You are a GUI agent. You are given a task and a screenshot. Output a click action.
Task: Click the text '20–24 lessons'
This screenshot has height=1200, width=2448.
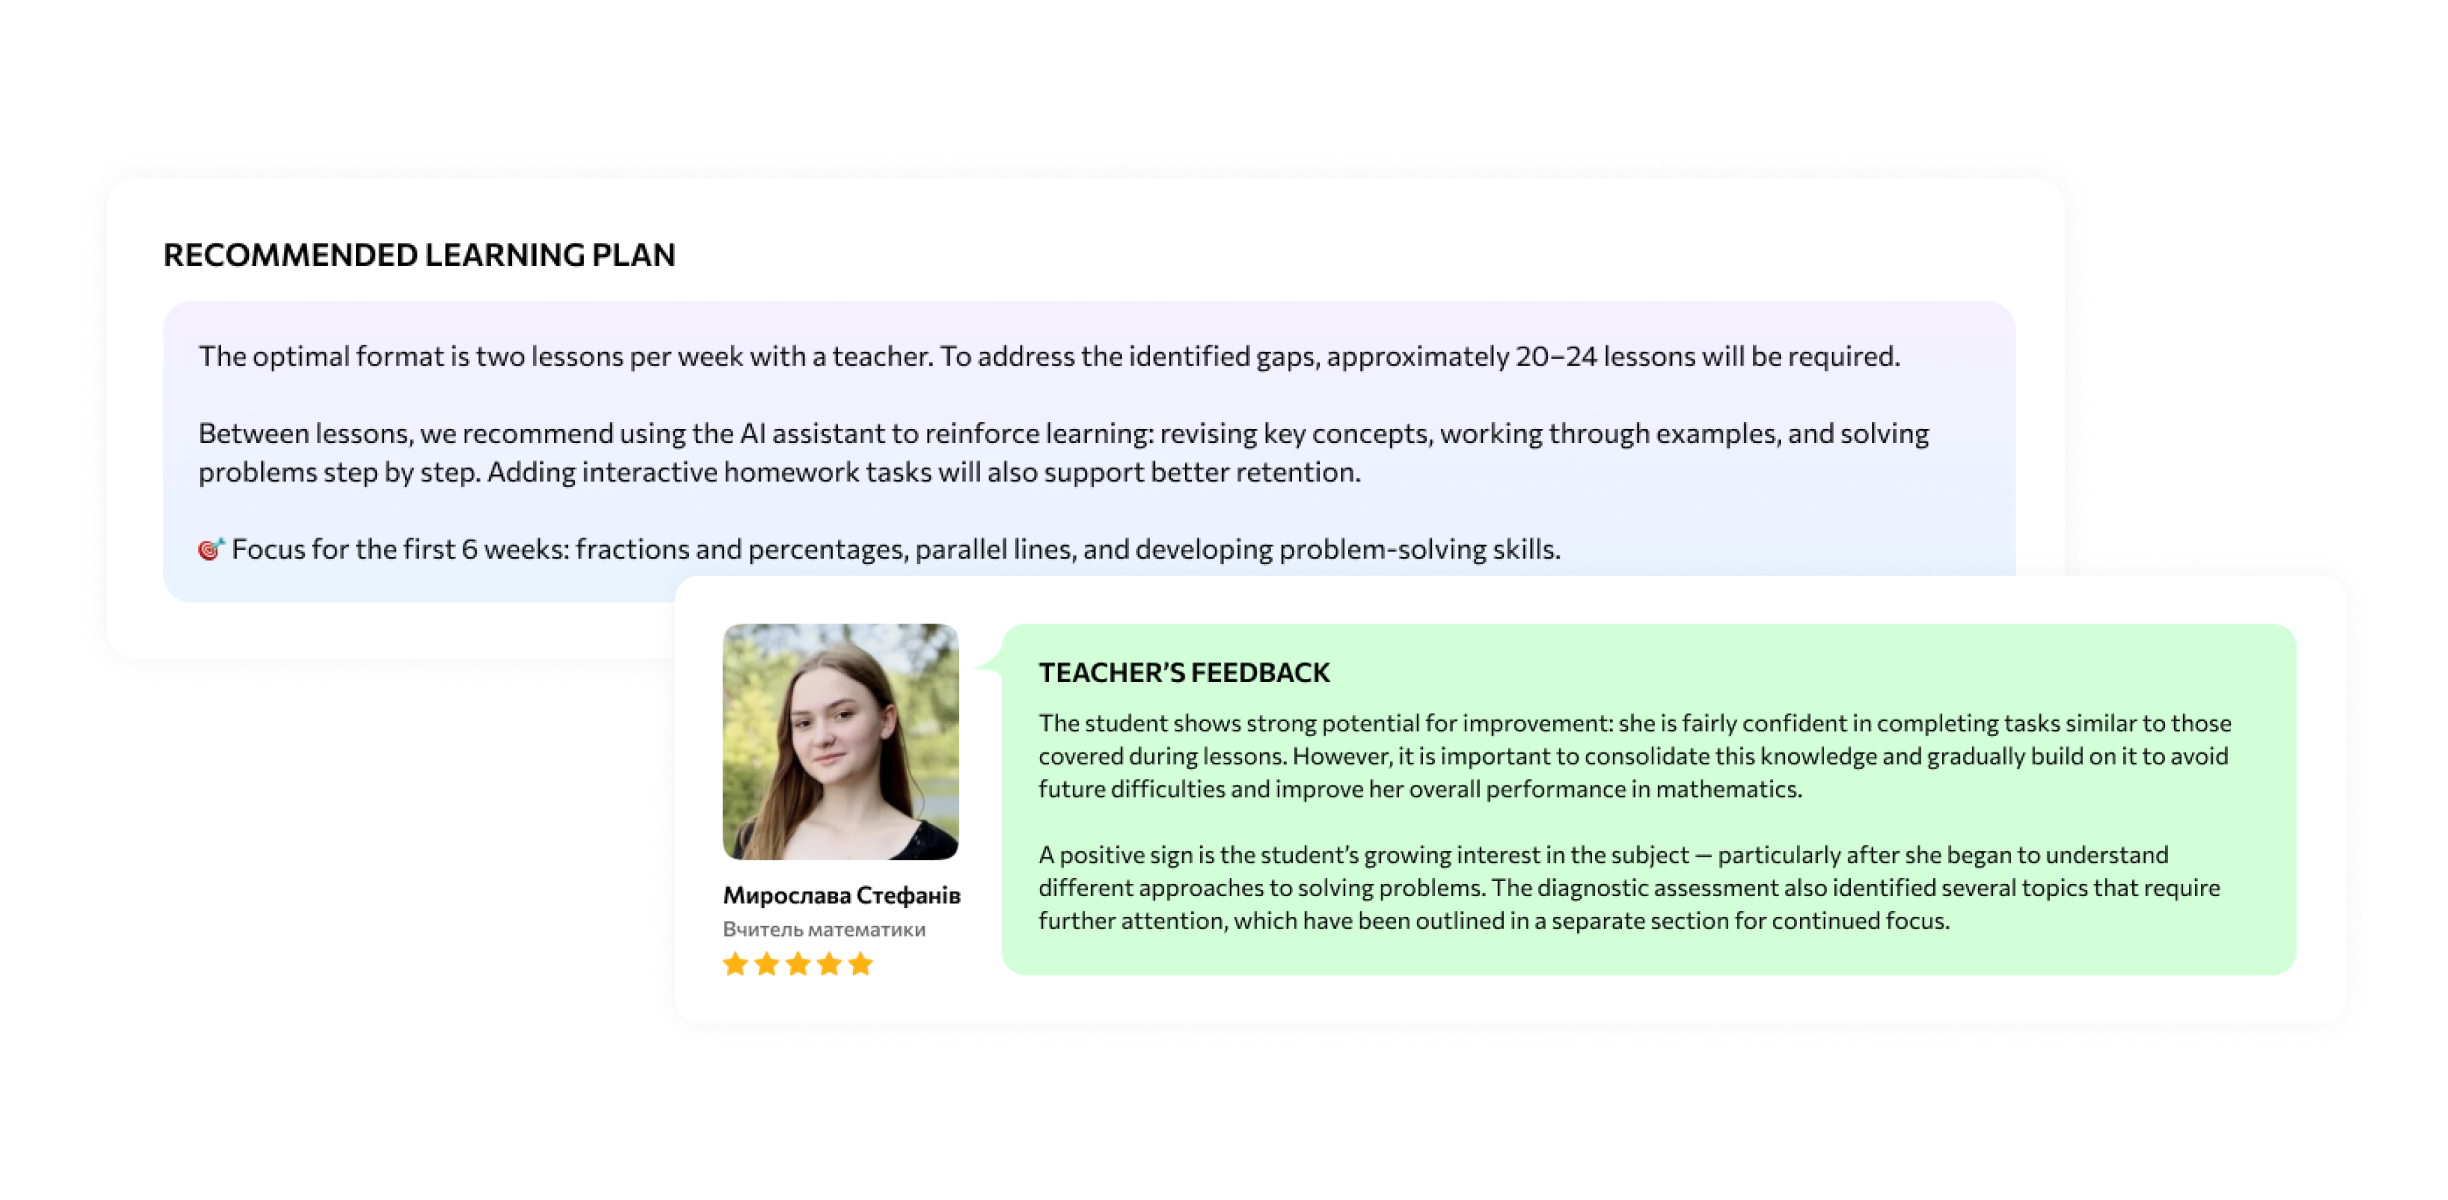coord(1606,357)
